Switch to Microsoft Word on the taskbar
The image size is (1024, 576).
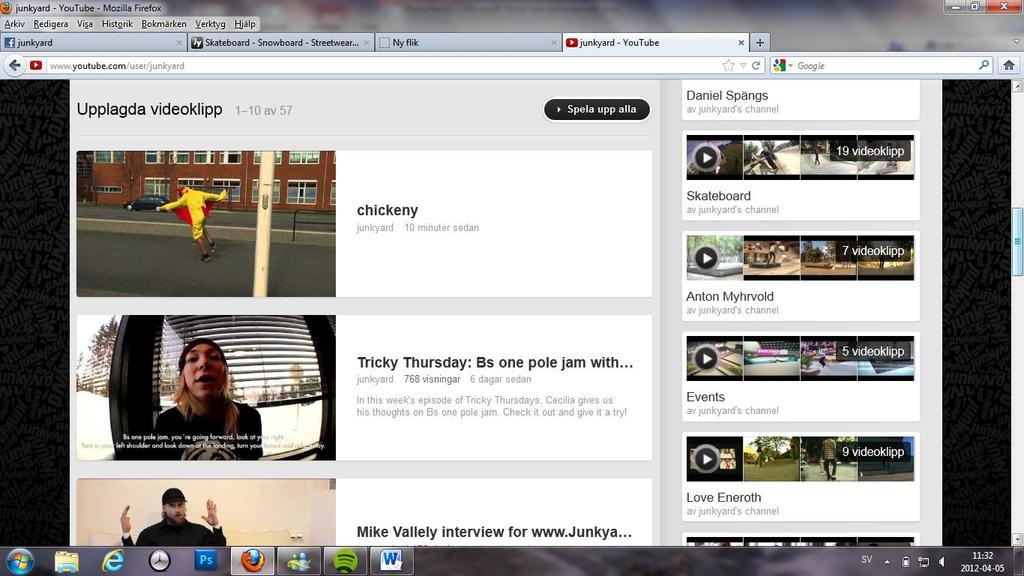pos(391,561)
